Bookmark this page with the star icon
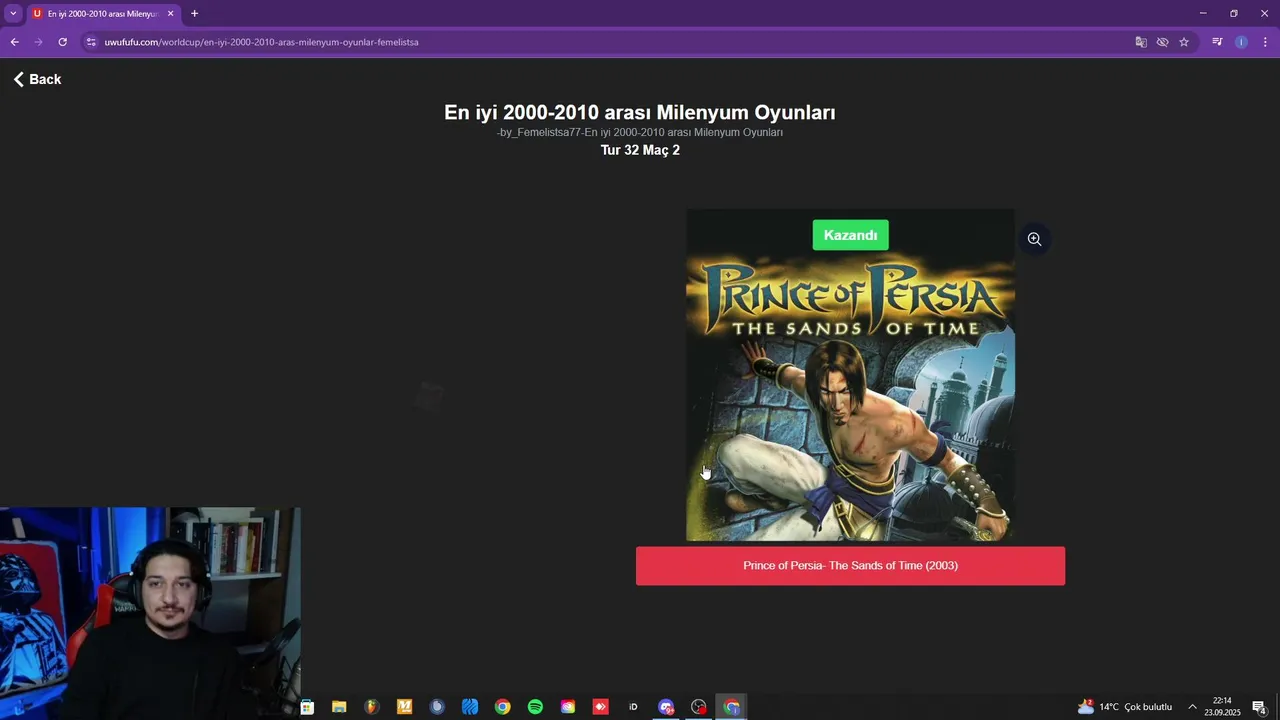The height and width of the screenshot is (720, 1280). pos(1184,42)
